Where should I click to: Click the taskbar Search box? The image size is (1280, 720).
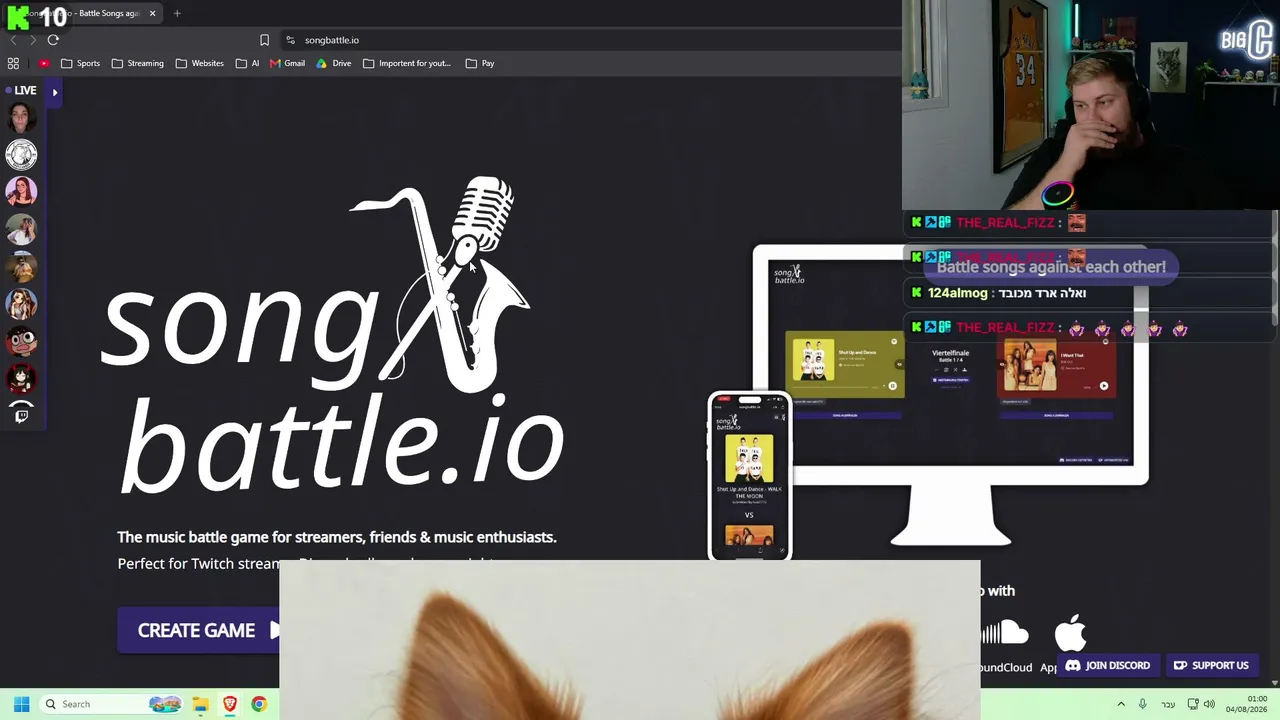[112, 704]
